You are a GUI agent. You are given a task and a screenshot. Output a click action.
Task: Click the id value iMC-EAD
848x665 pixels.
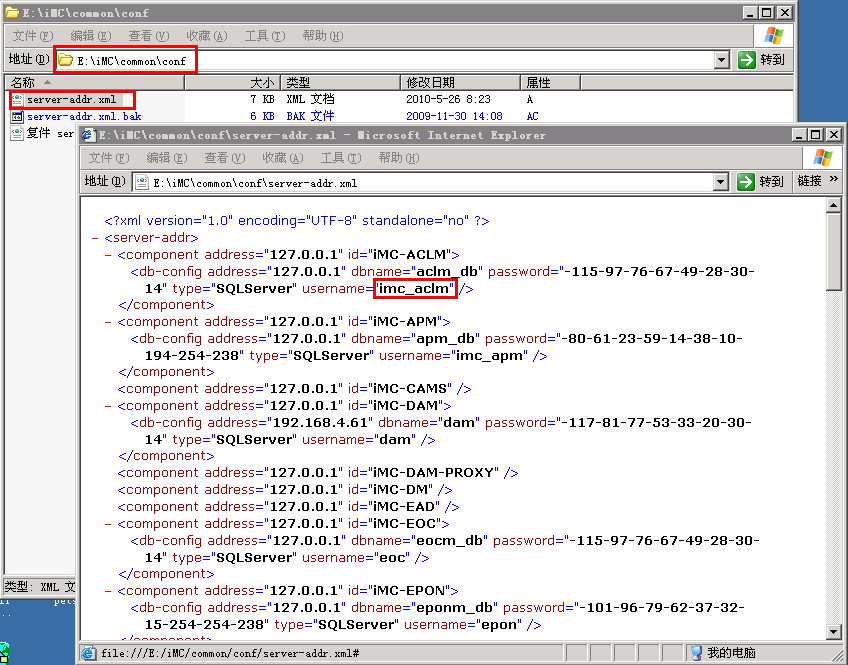(404, 507)
